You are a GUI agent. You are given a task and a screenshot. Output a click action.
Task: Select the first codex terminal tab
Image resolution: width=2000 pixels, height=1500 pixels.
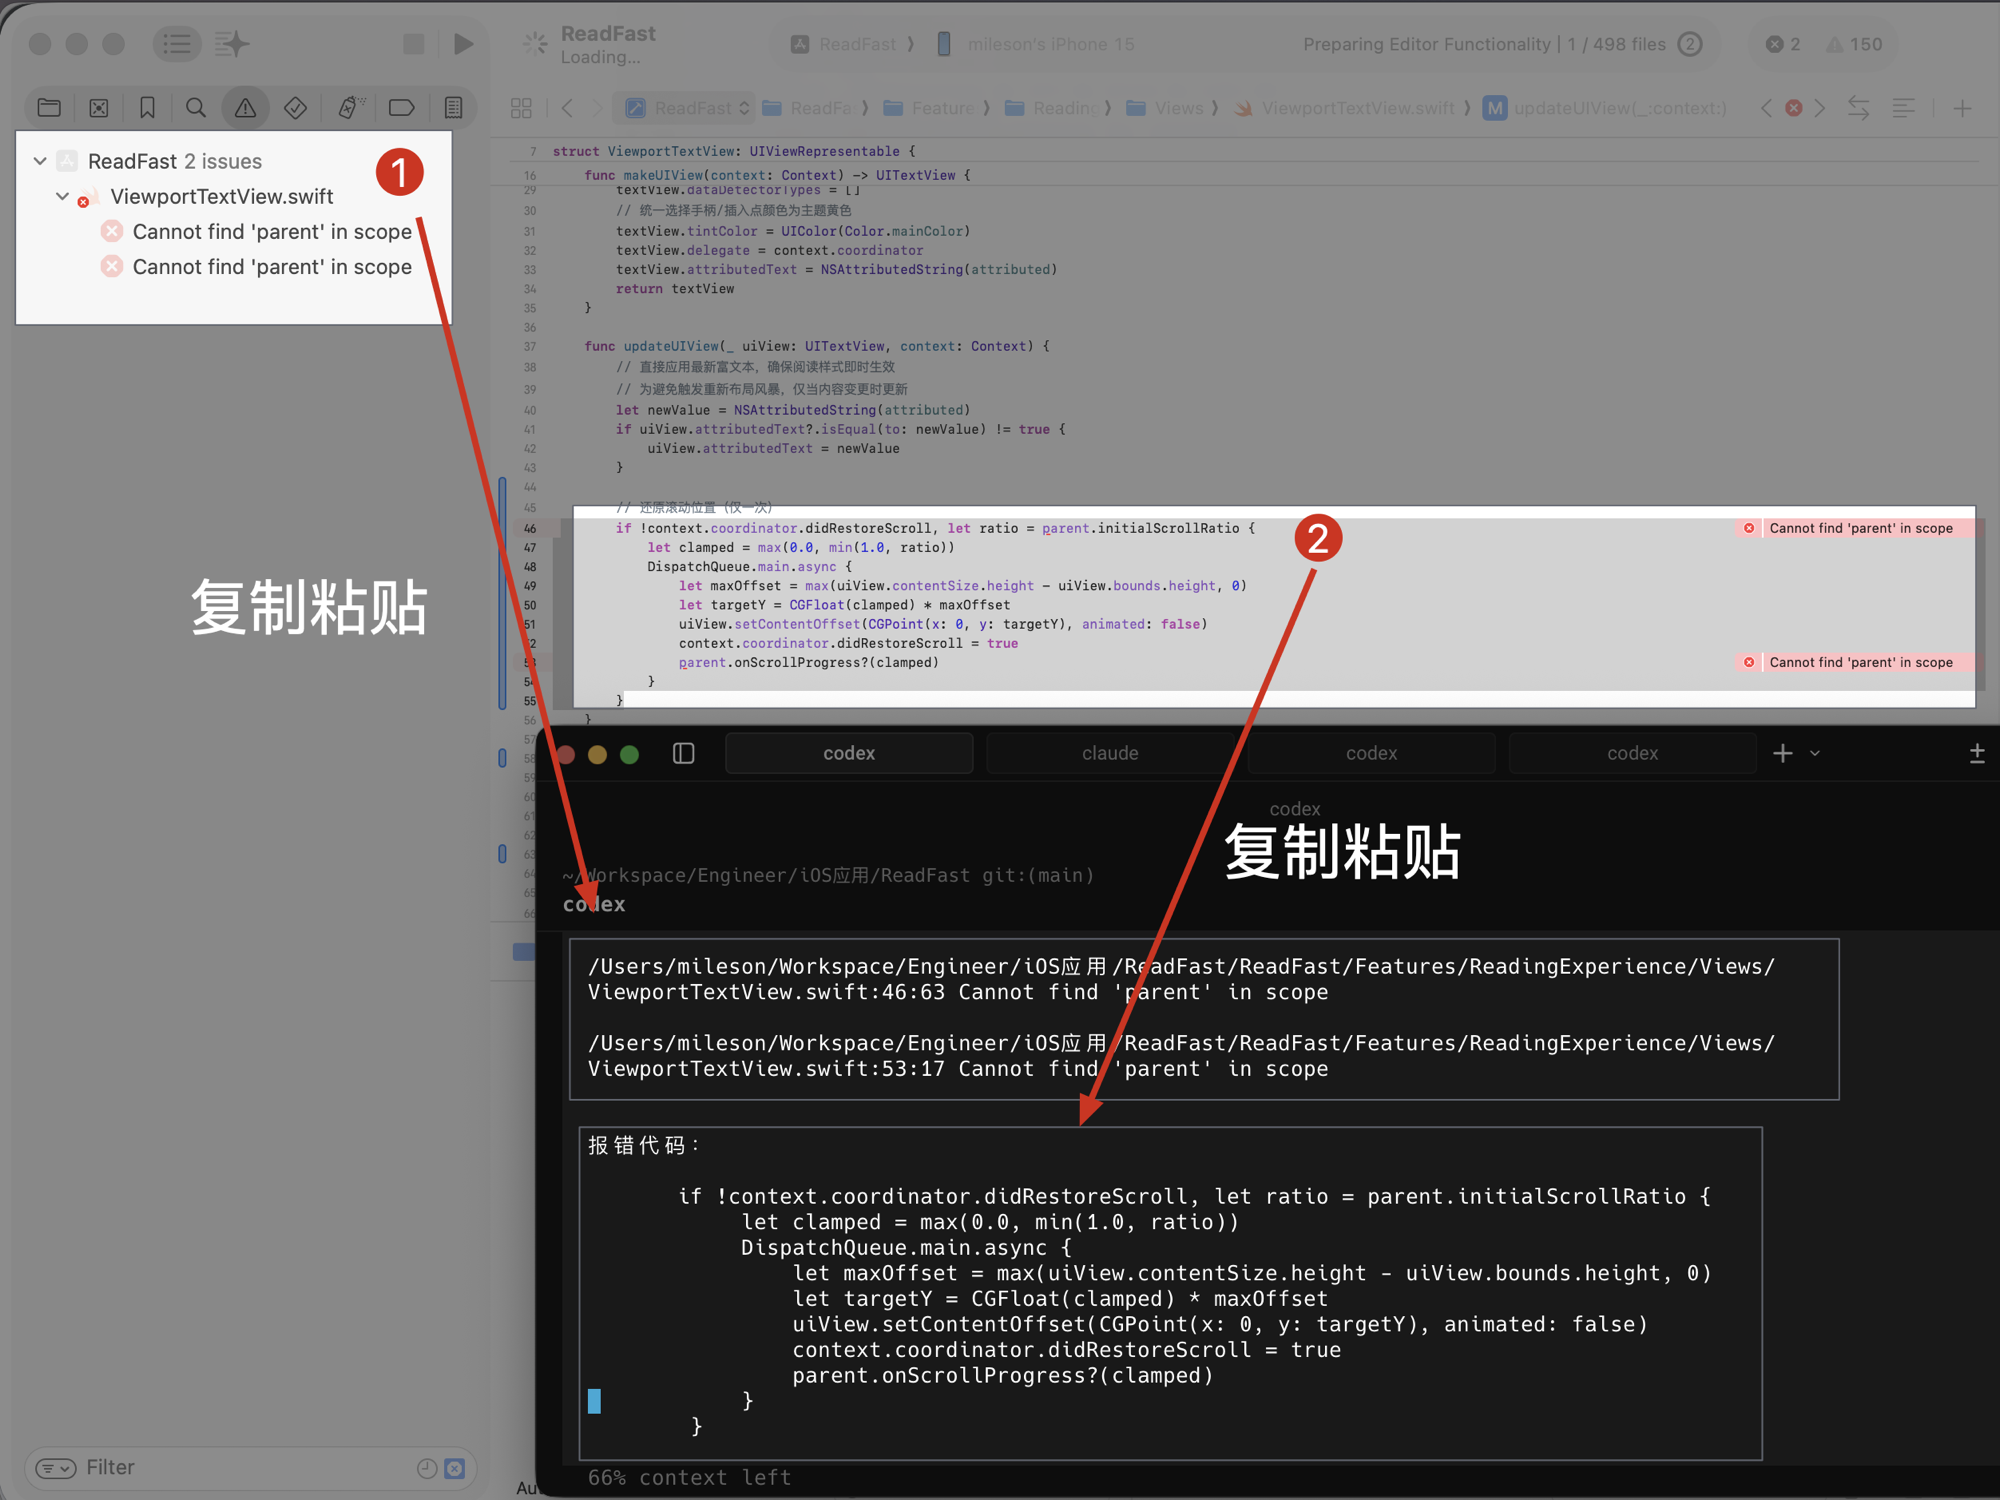[848, 753]
